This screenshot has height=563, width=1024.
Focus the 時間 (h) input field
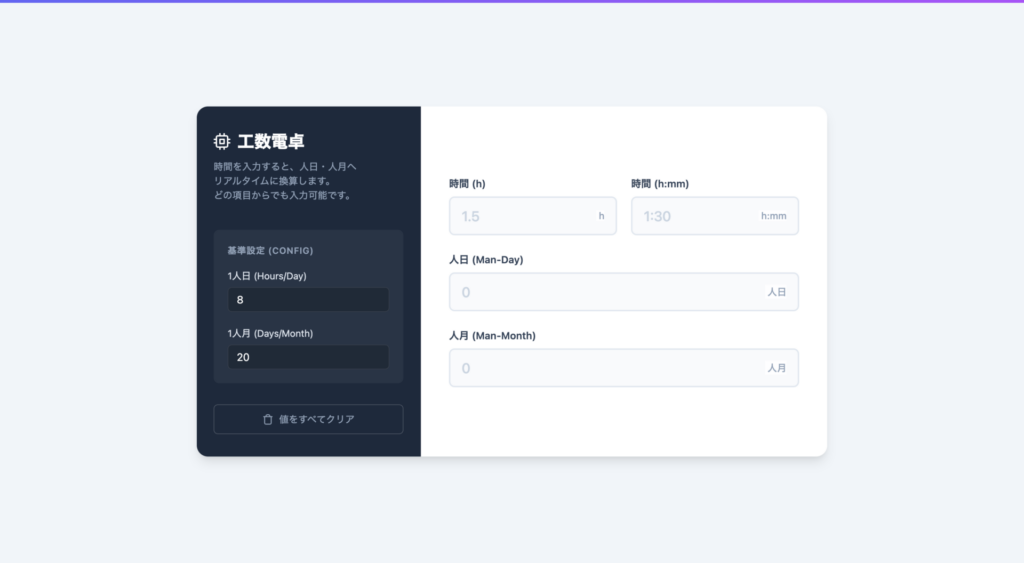523,216
